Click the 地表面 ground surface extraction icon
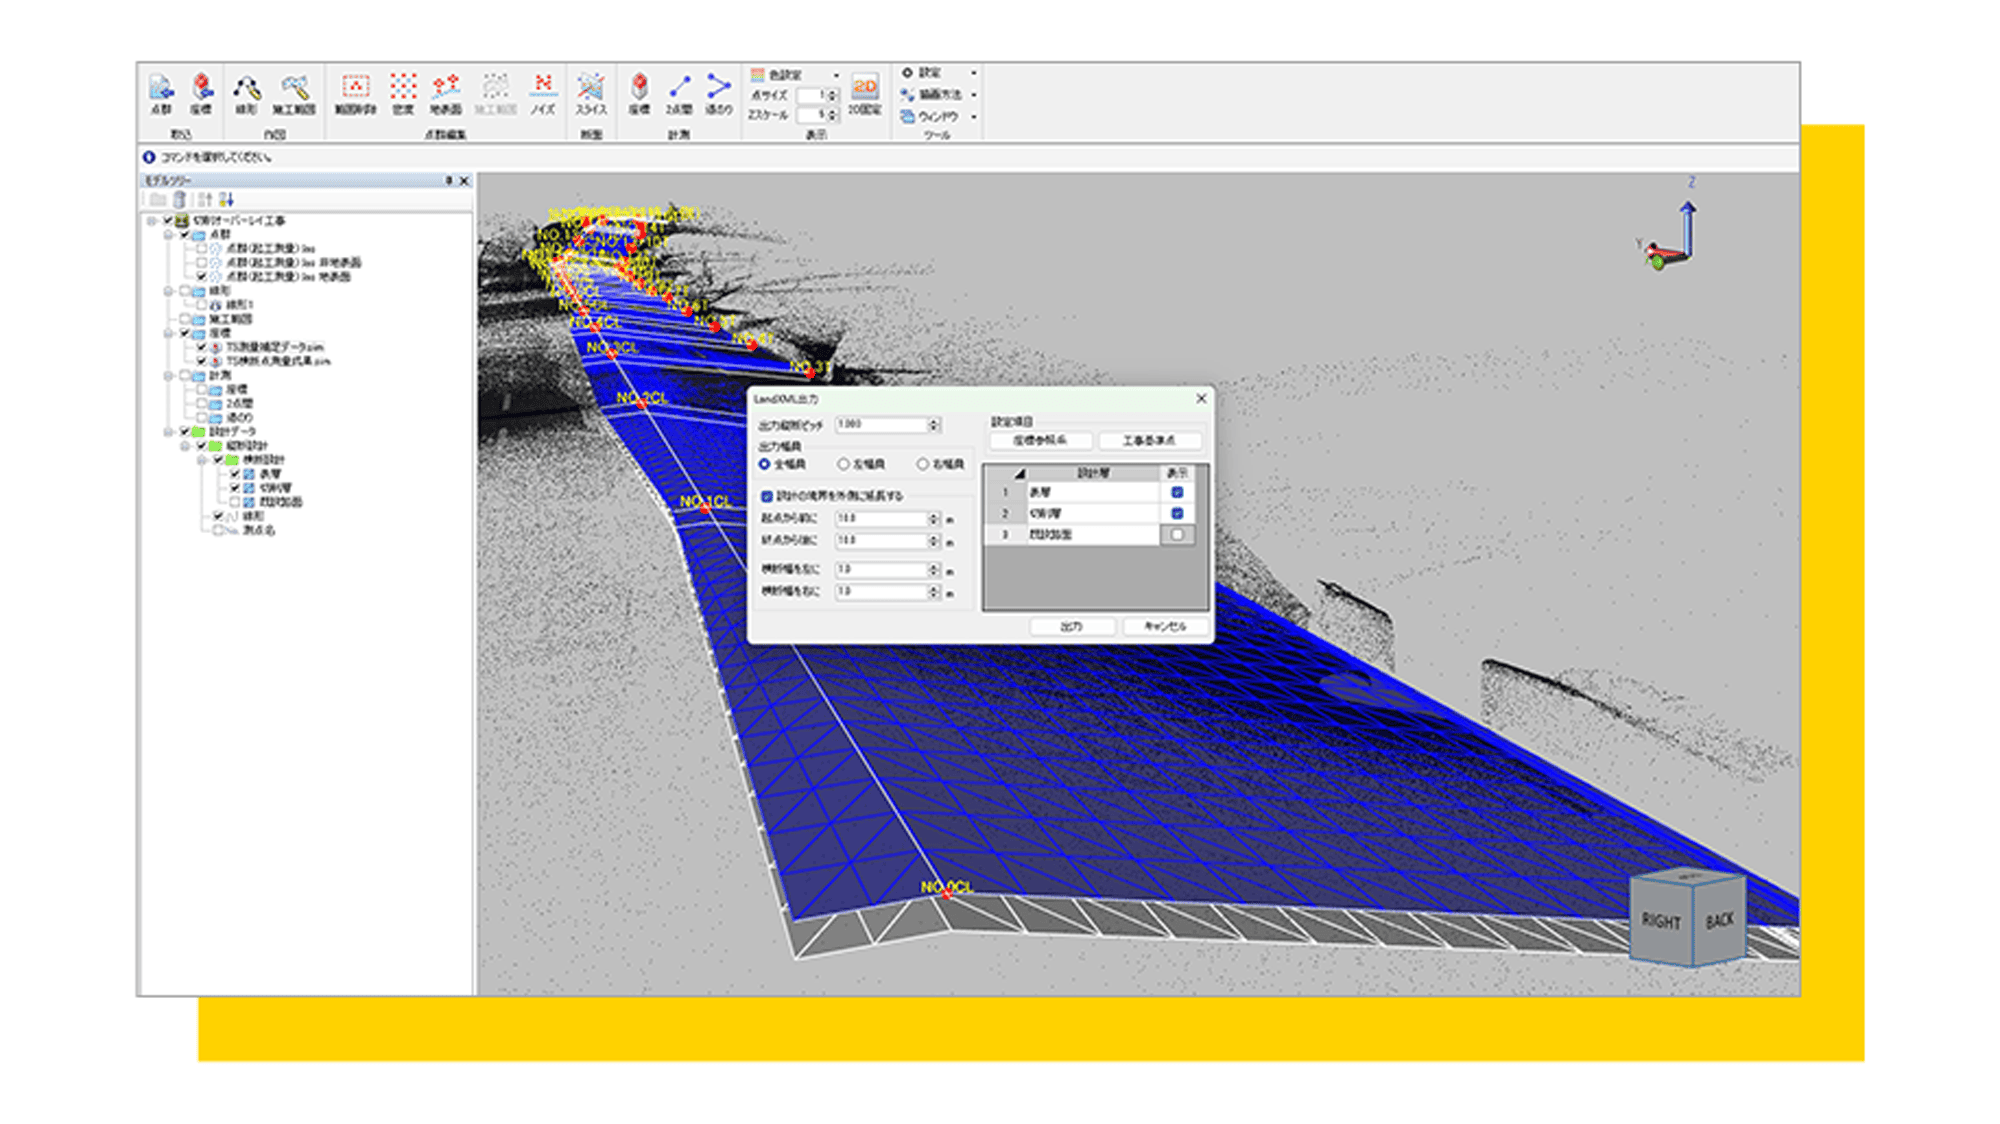Screen dimensions: 2000x1124 (x=446, y=91)
